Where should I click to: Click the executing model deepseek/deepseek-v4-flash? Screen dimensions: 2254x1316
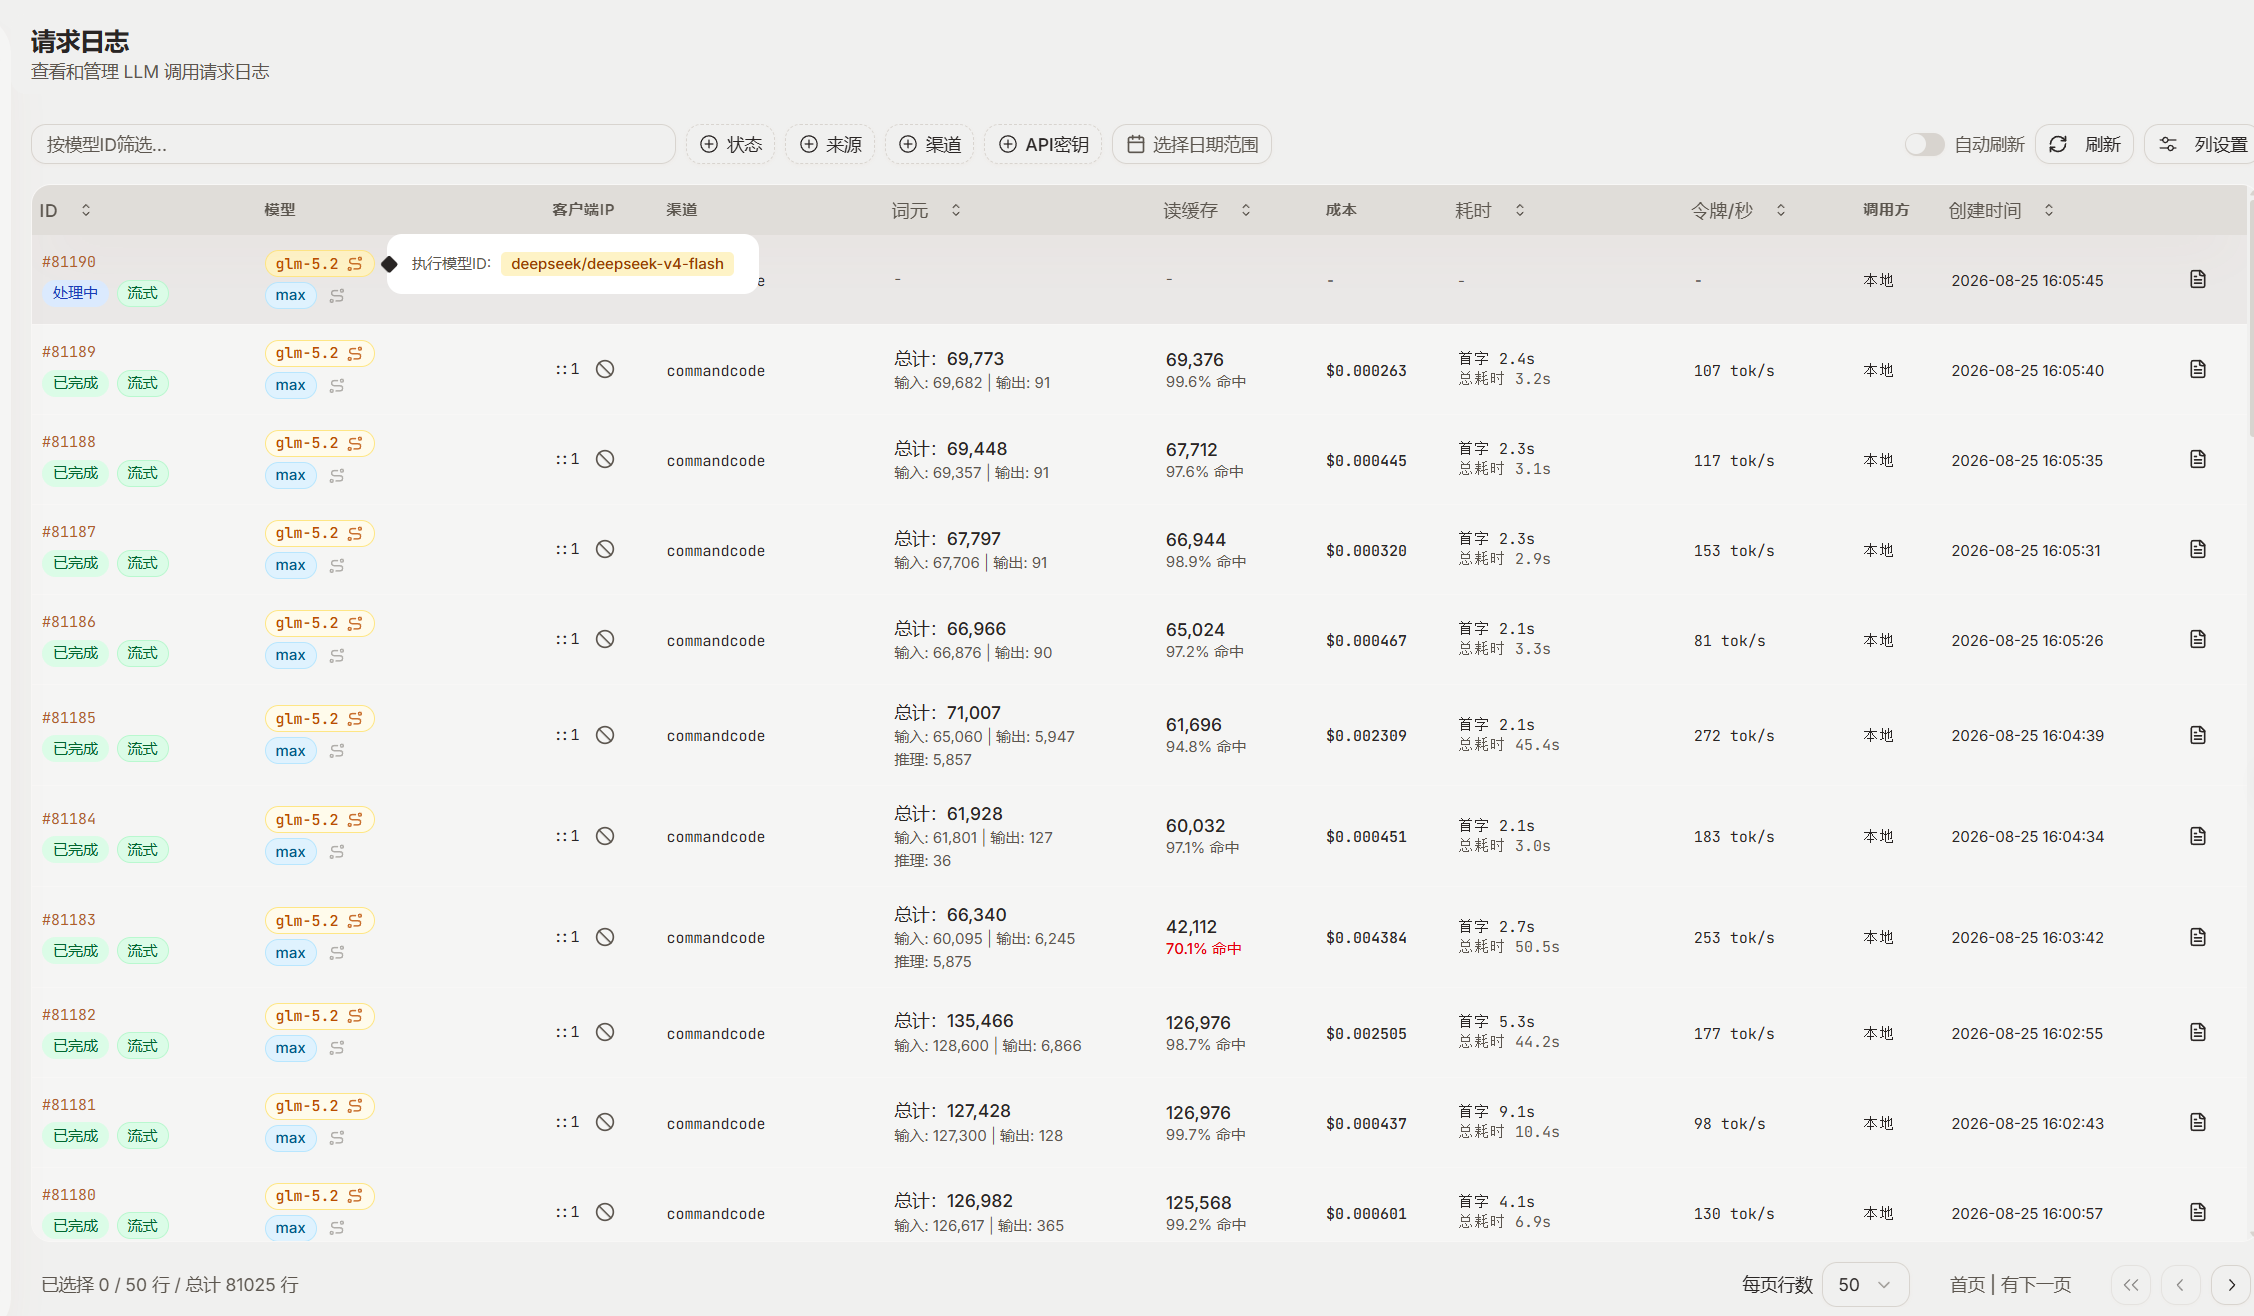coord(617,263)
